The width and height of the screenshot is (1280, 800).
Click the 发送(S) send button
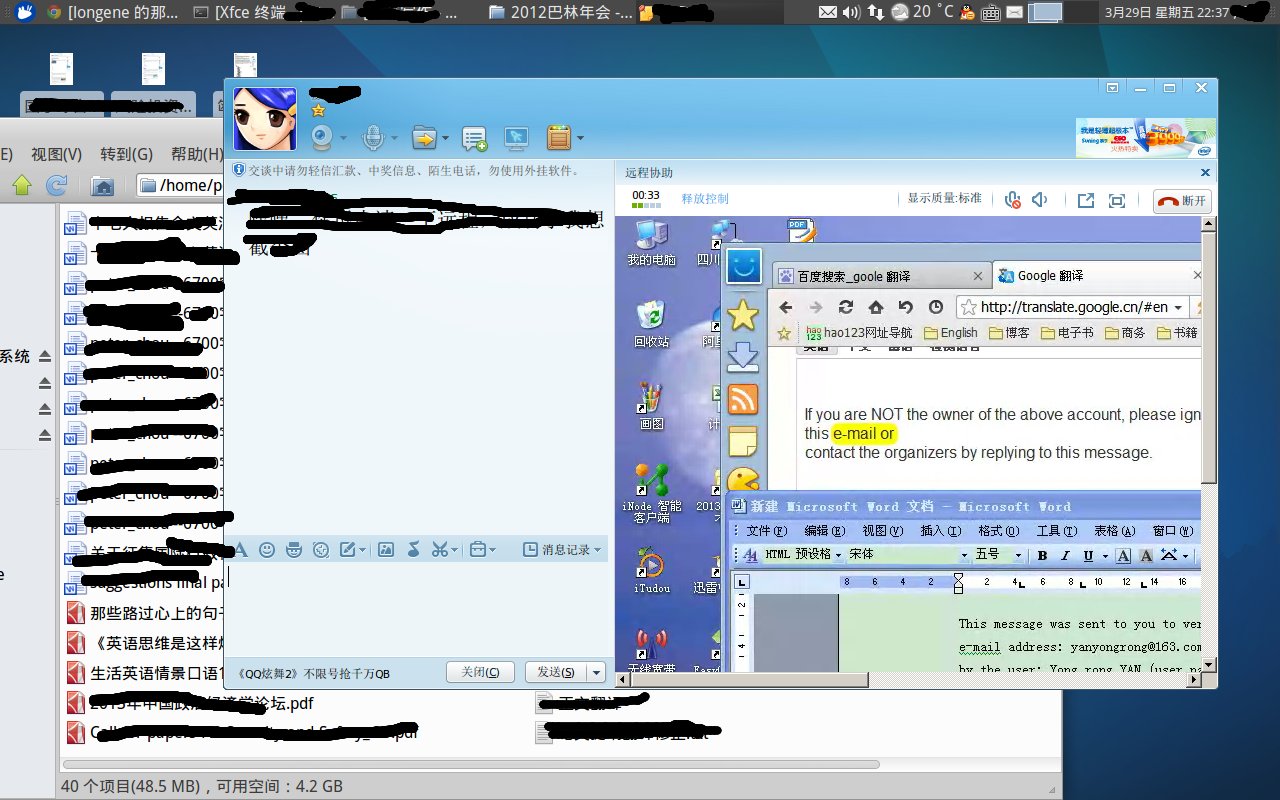coord(556,672)
